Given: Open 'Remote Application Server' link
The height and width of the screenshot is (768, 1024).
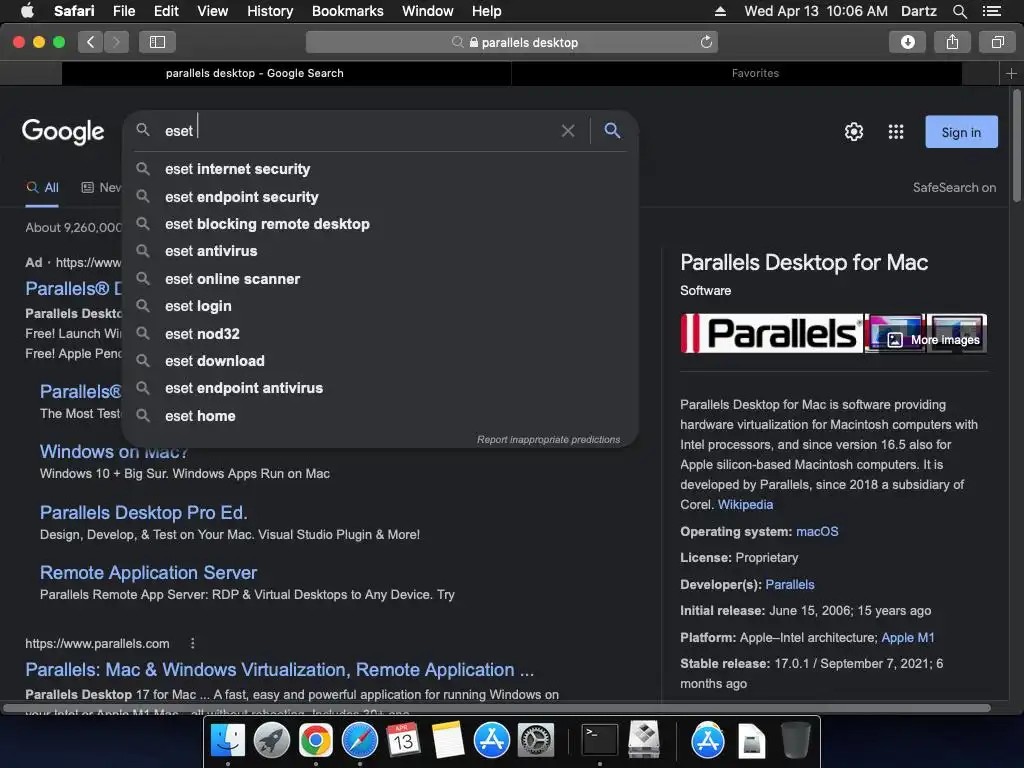Looking at the screenshot, I should [148, 573].
